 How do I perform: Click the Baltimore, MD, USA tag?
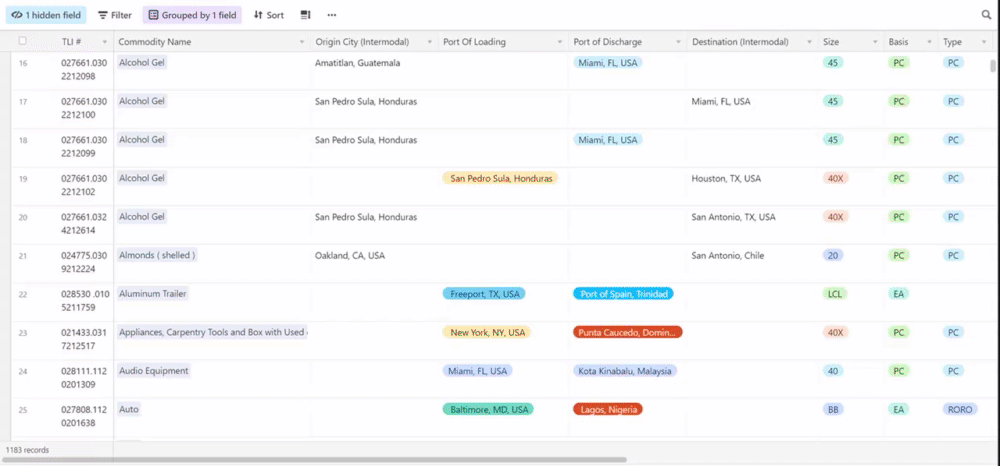click(488, 409)
